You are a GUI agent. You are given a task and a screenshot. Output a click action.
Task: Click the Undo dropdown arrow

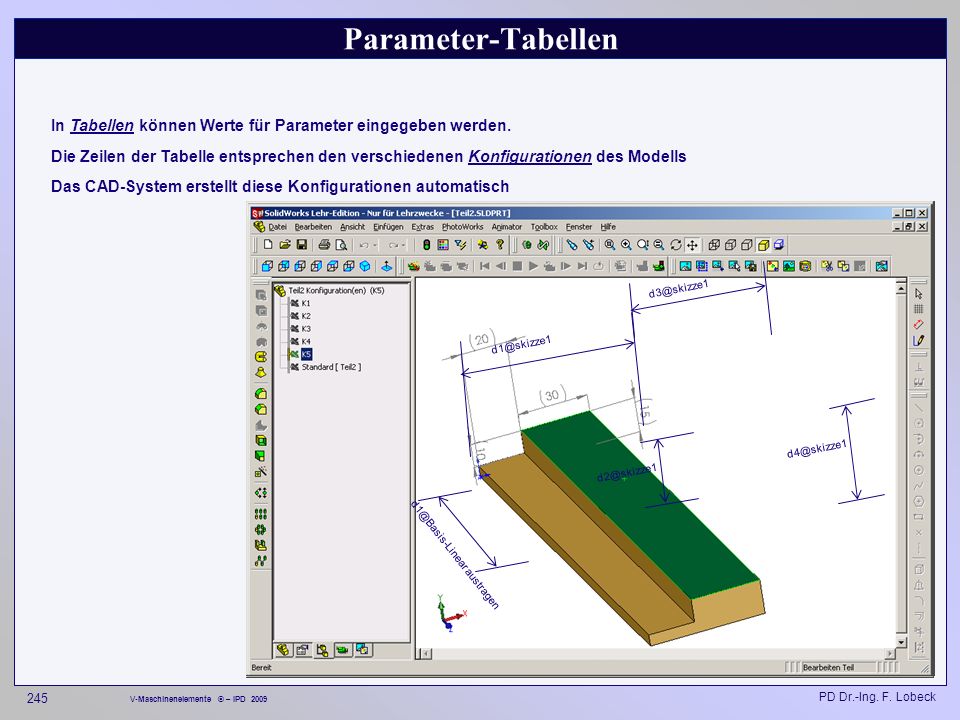point(375,246)
